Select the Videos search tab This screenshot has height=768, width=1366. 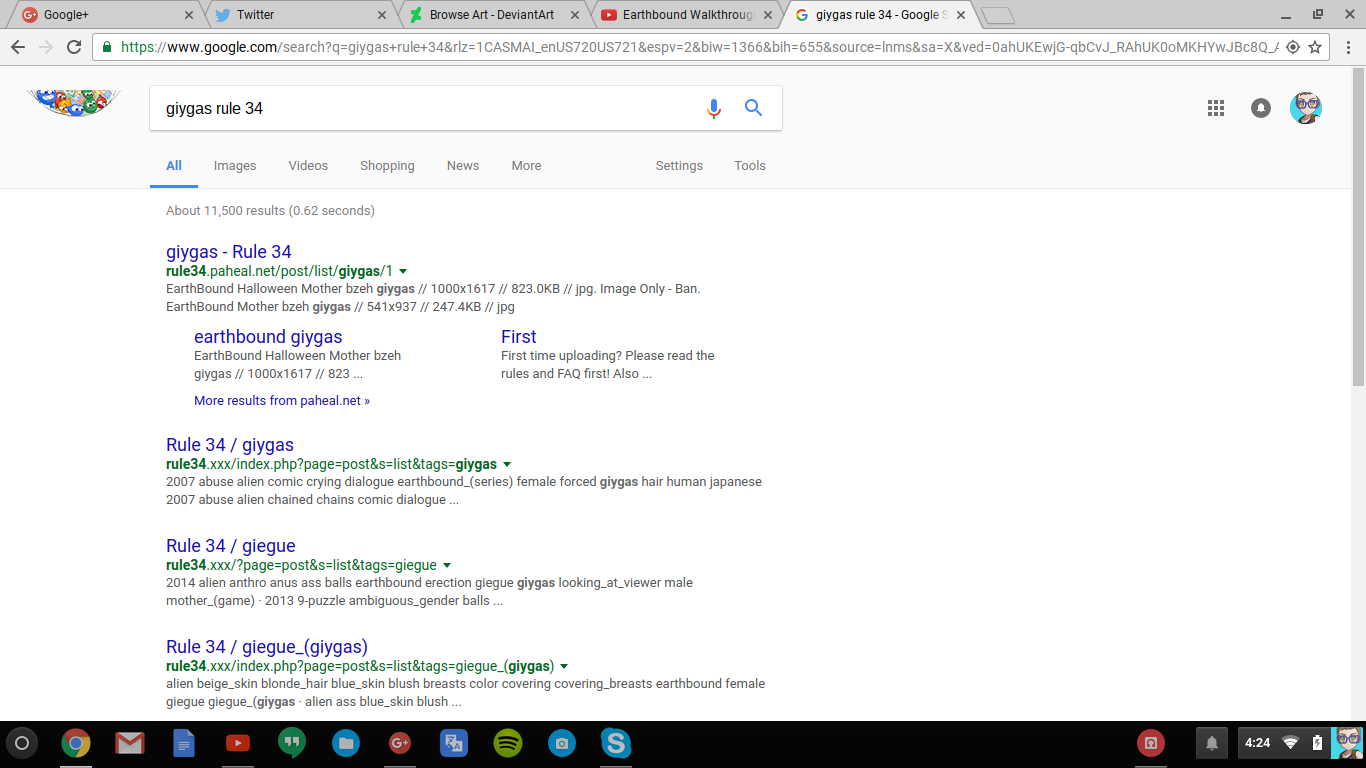point(308,166)
